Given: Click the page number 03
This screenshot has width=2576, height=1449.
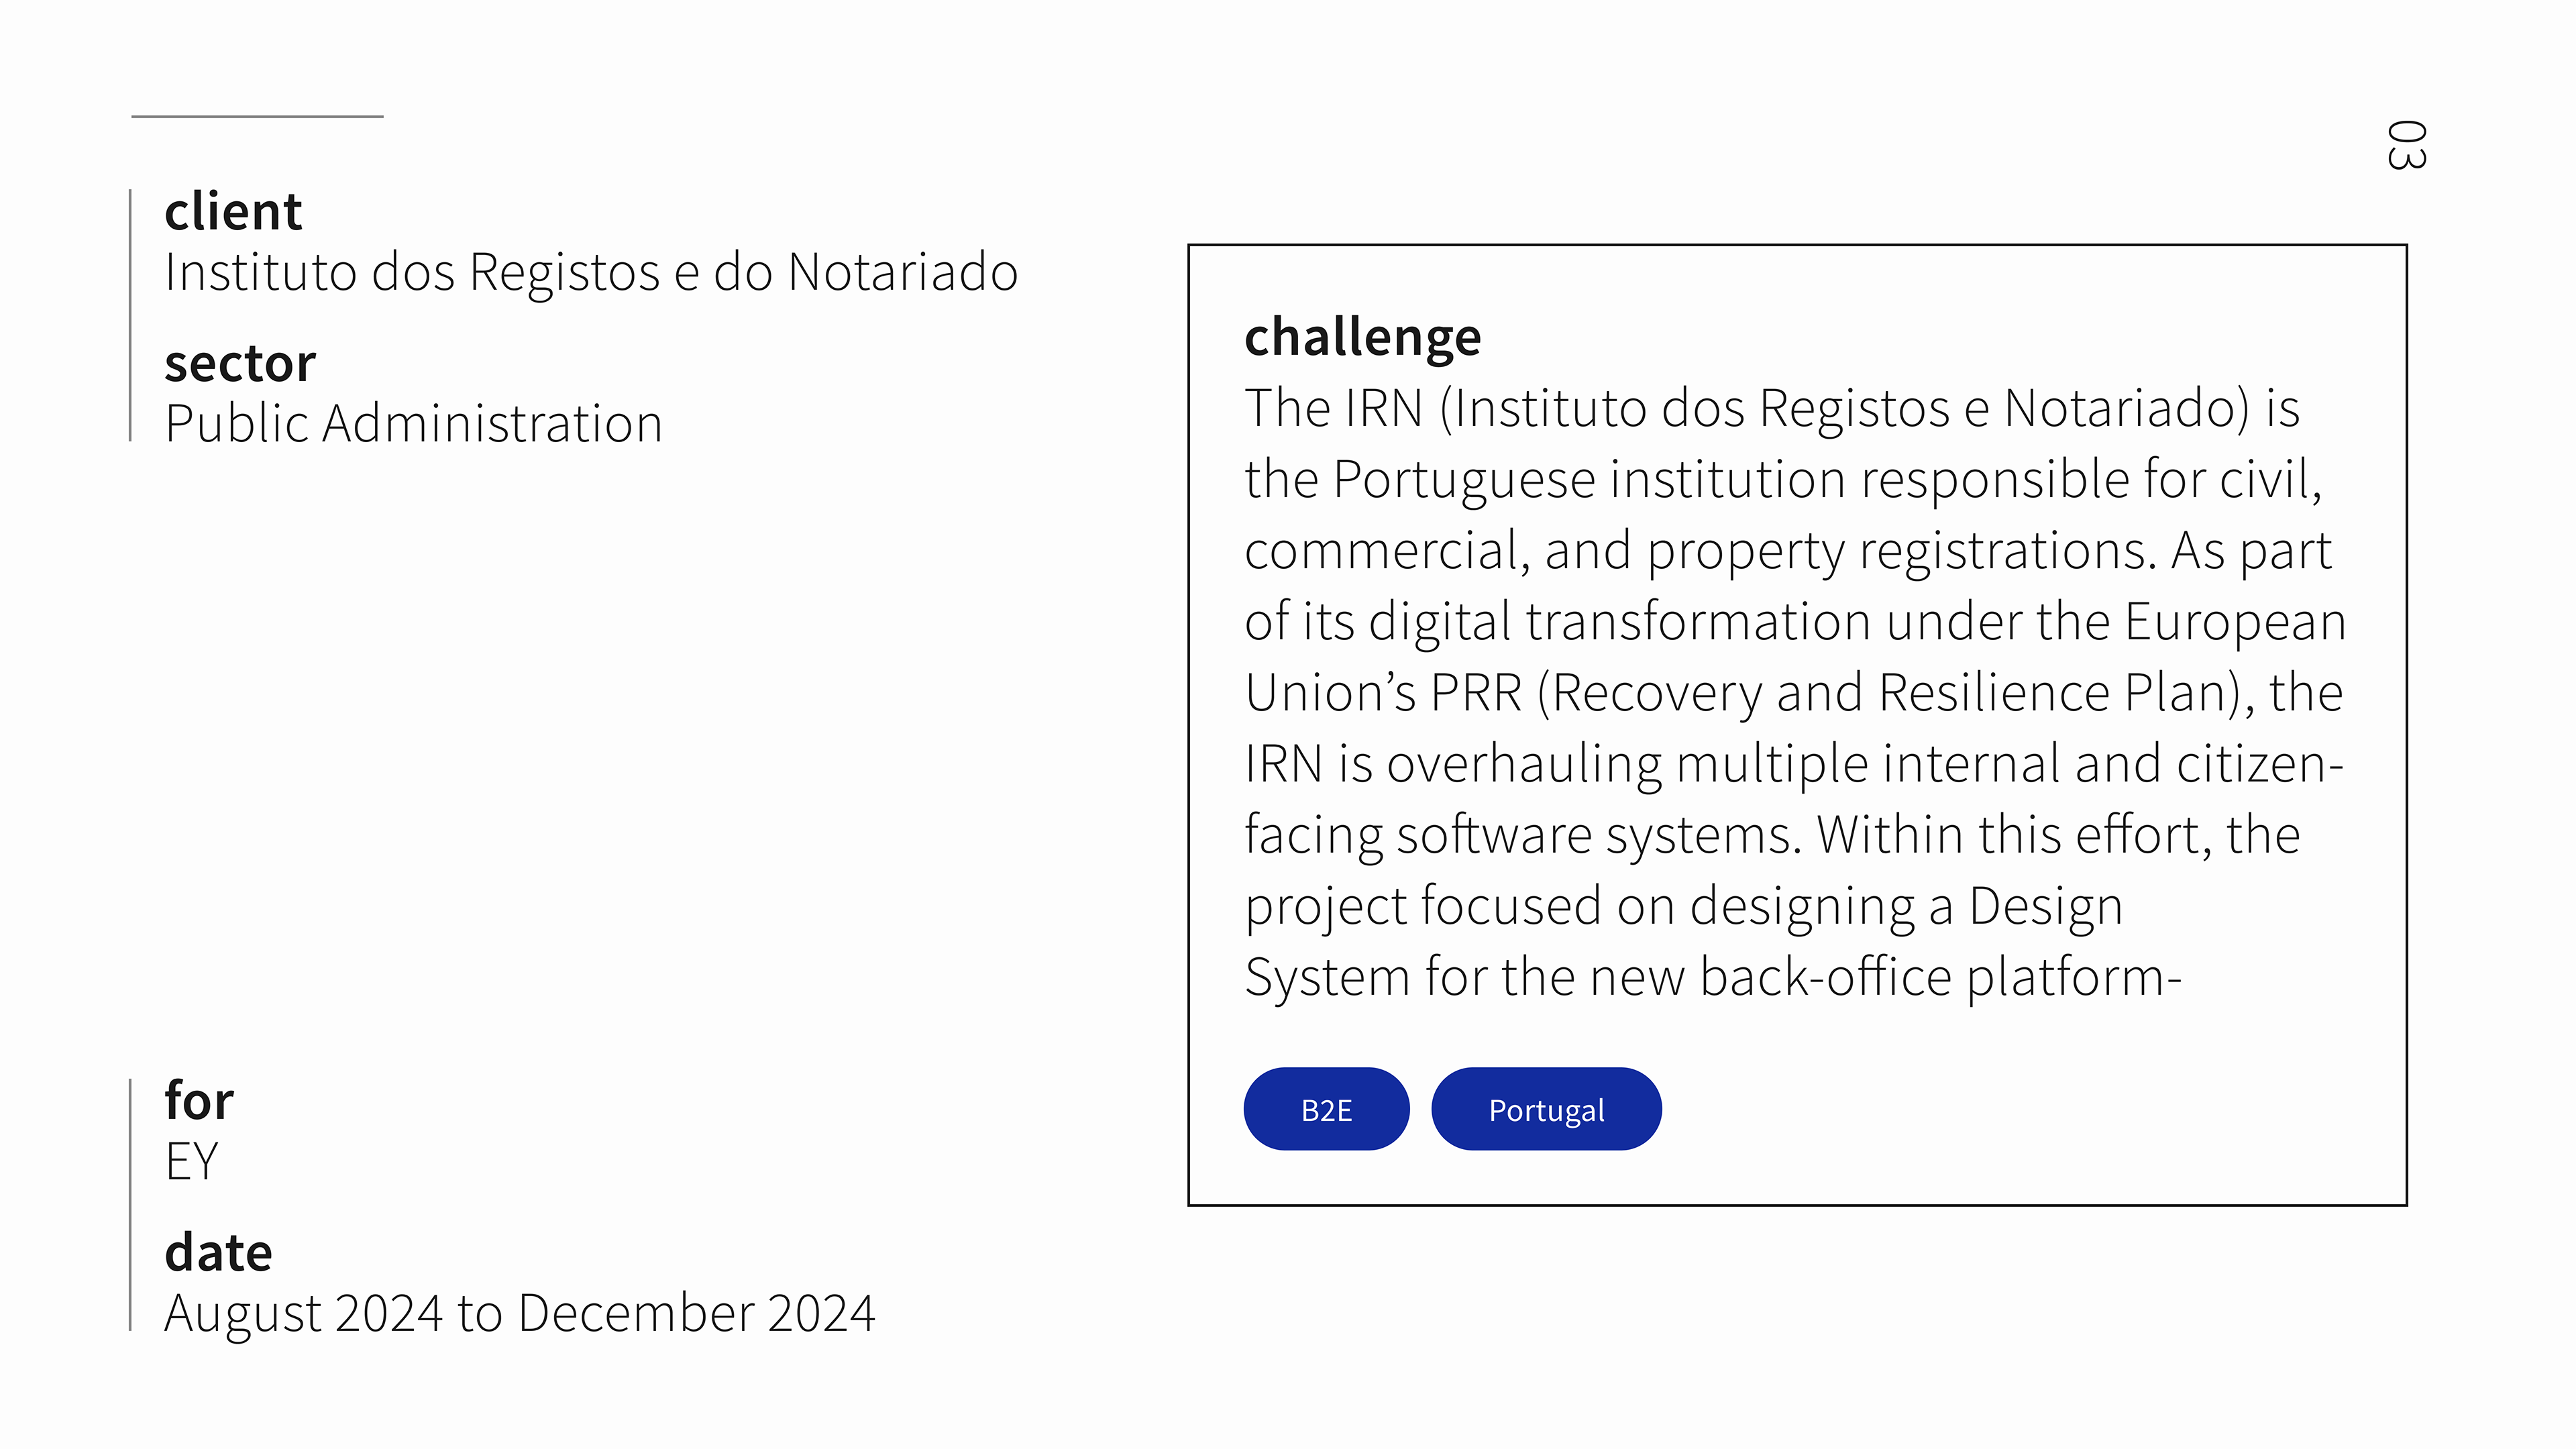Looking at the screenshot, I should 2405,145.
